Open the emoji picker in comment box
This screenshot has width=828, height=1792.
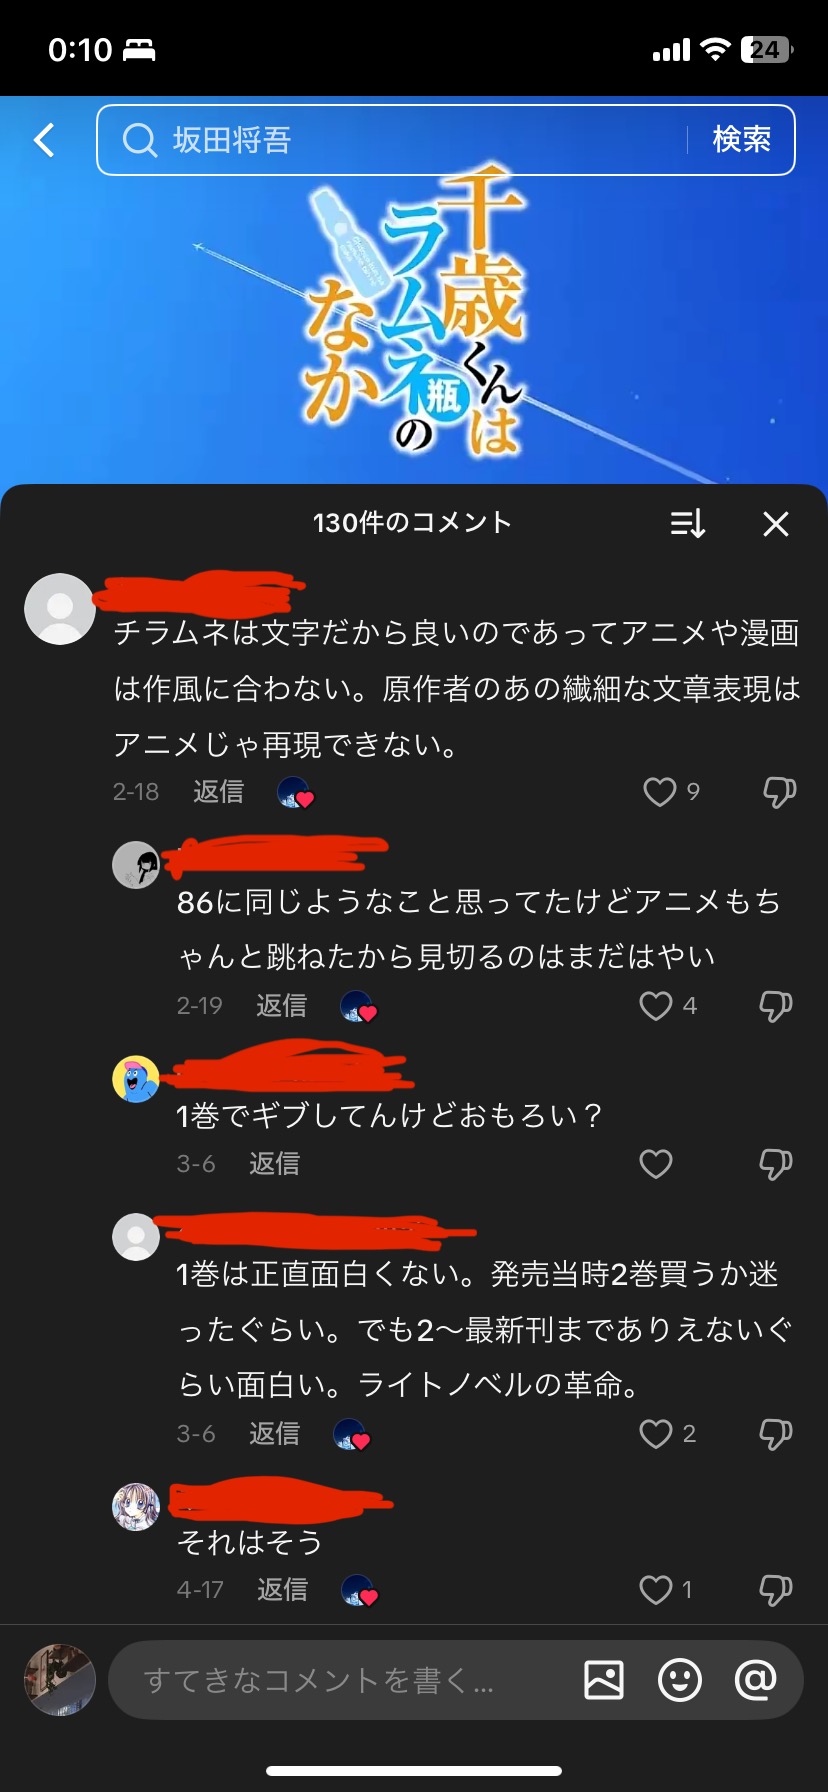point(680,1680)
